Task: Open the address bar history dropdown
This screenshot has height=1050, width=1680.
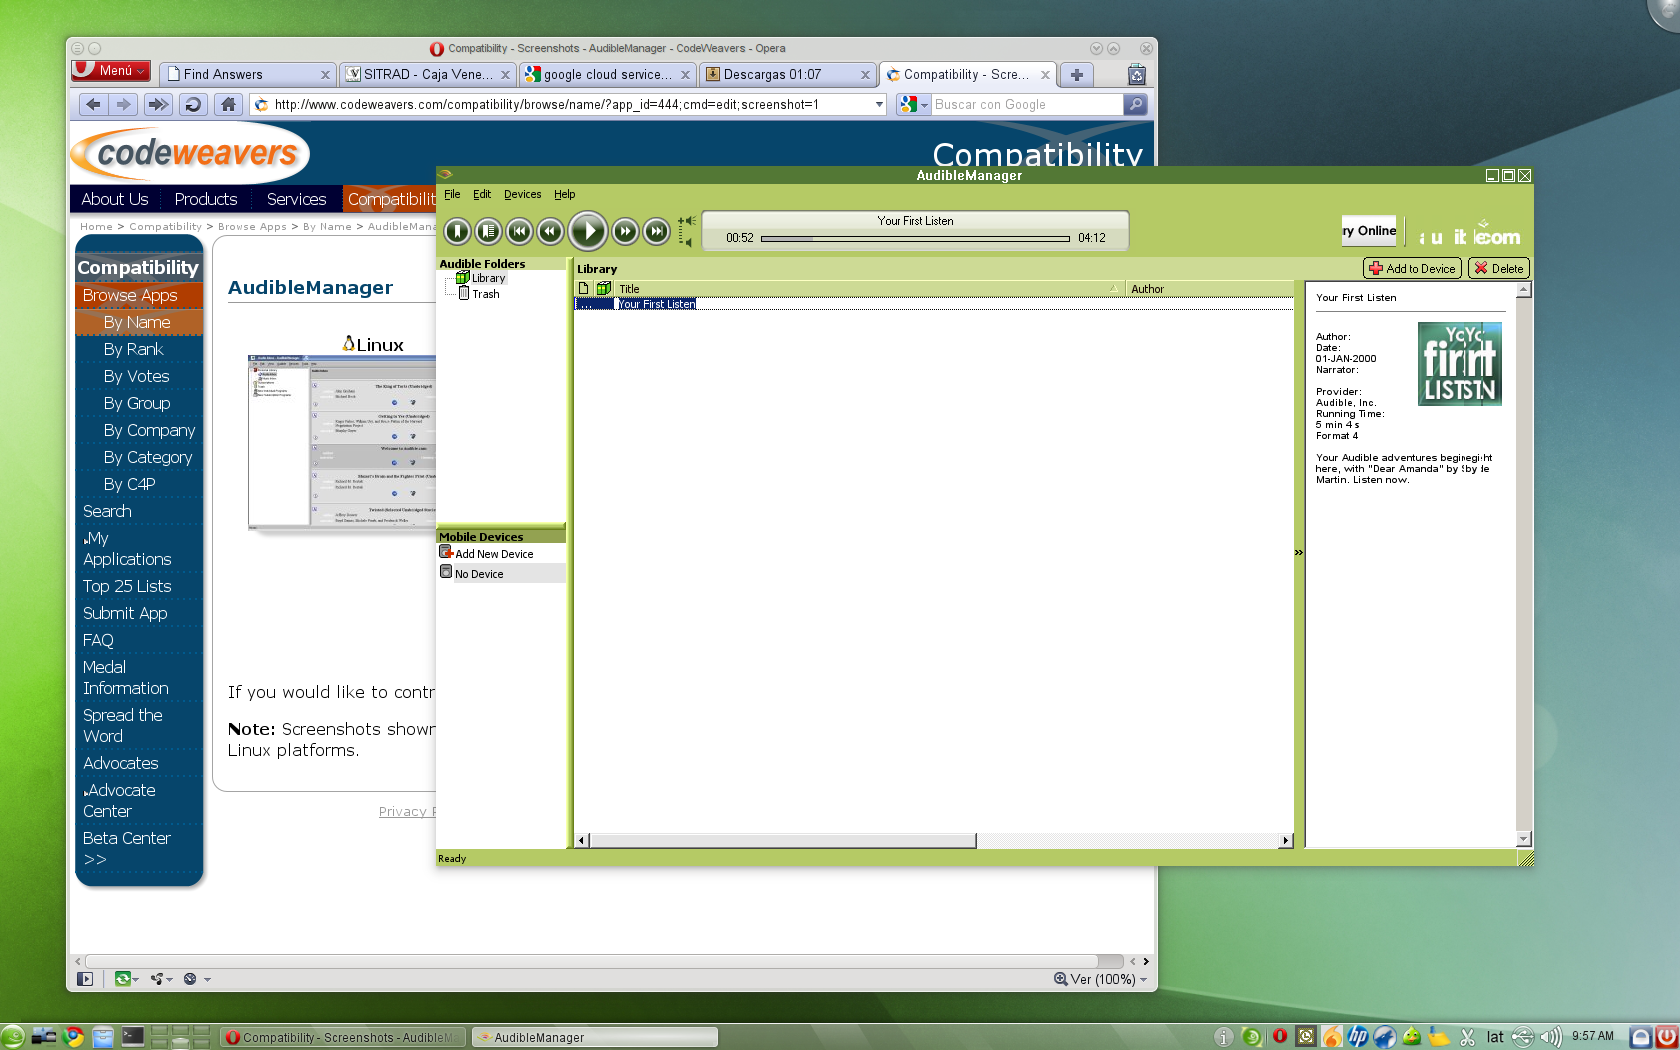Action: tap(879, 104)
